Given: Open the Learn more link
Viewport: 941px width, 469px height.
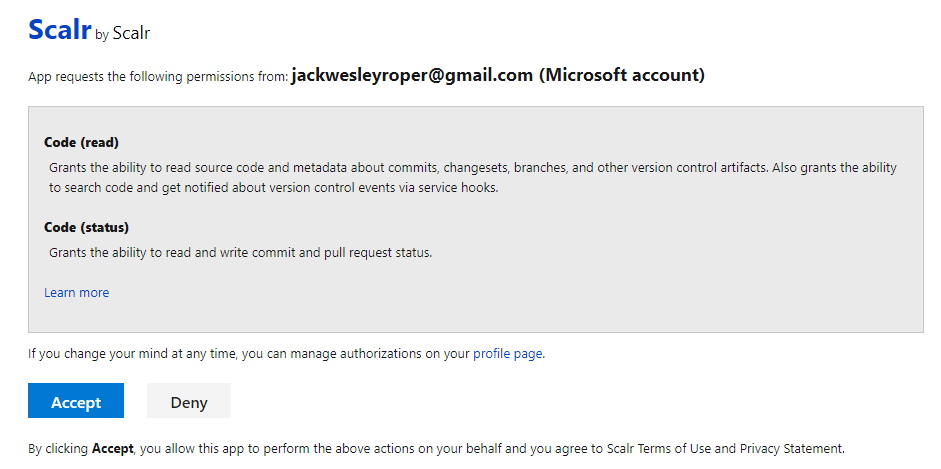Looking at the screenshot, I should click(x=77, y=293).
